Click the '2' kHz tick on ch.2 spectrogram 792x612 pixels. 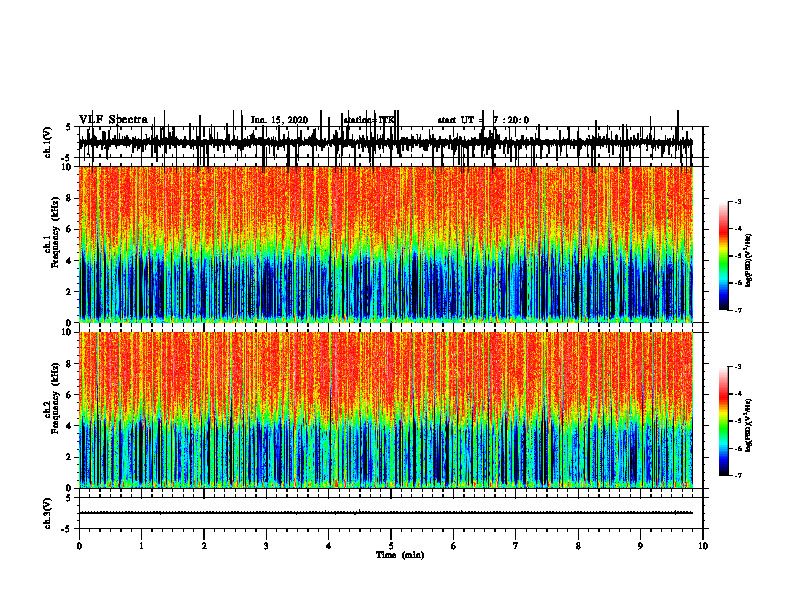pos(70,458)
